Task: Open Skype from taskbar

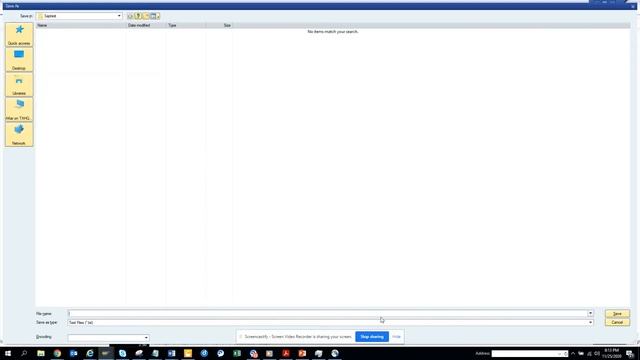Action: (x=122, y=353)
